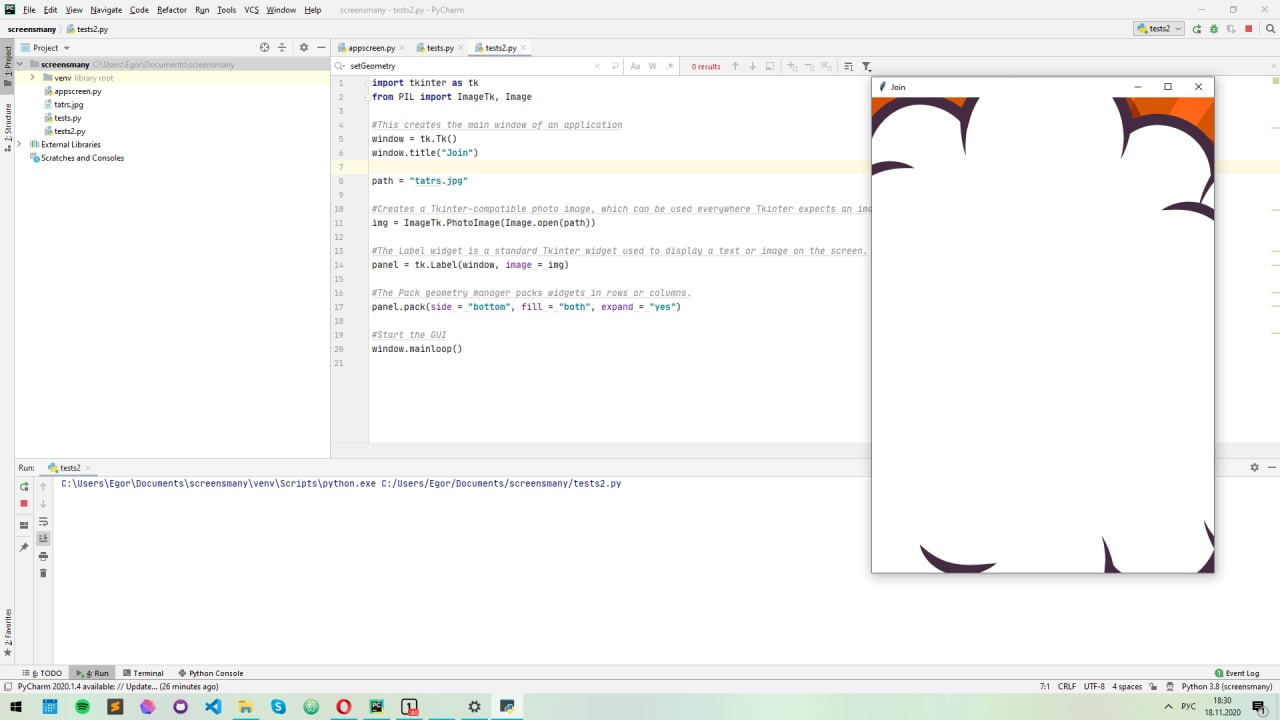The height and width of the screenshot is (720, 1280).
Task: Expand External Libraries node
Action: point(20,144)
